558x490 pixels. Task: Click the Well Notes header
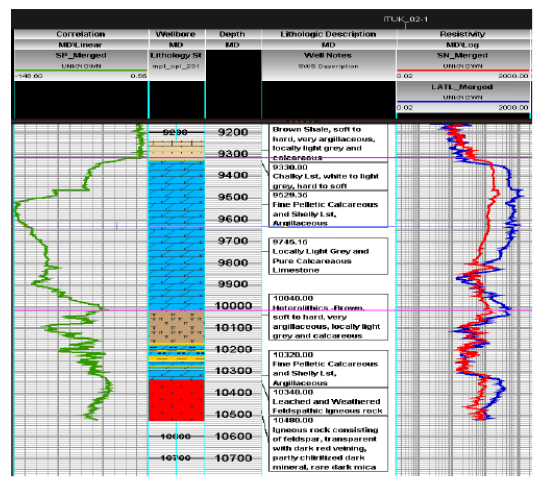[x=328, y=56]
